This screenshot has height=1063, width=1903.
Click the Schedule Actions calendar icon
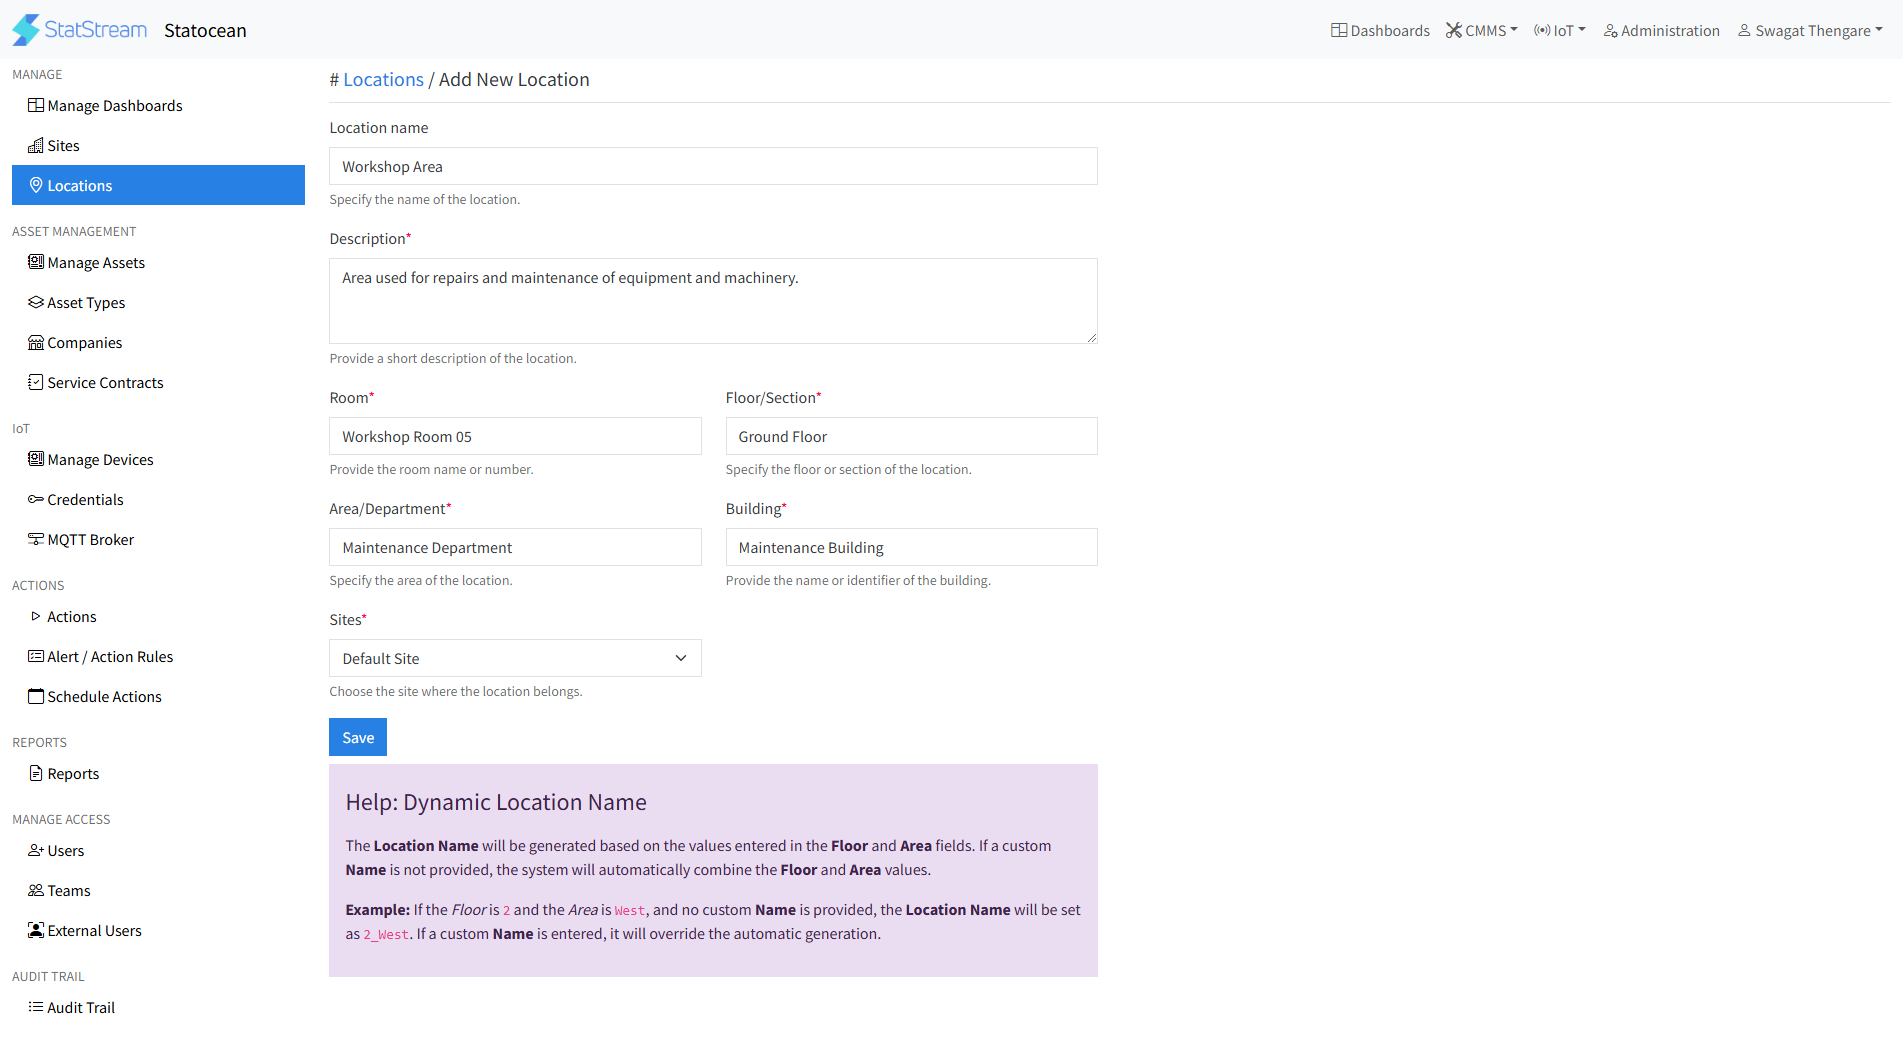(36, 696)
